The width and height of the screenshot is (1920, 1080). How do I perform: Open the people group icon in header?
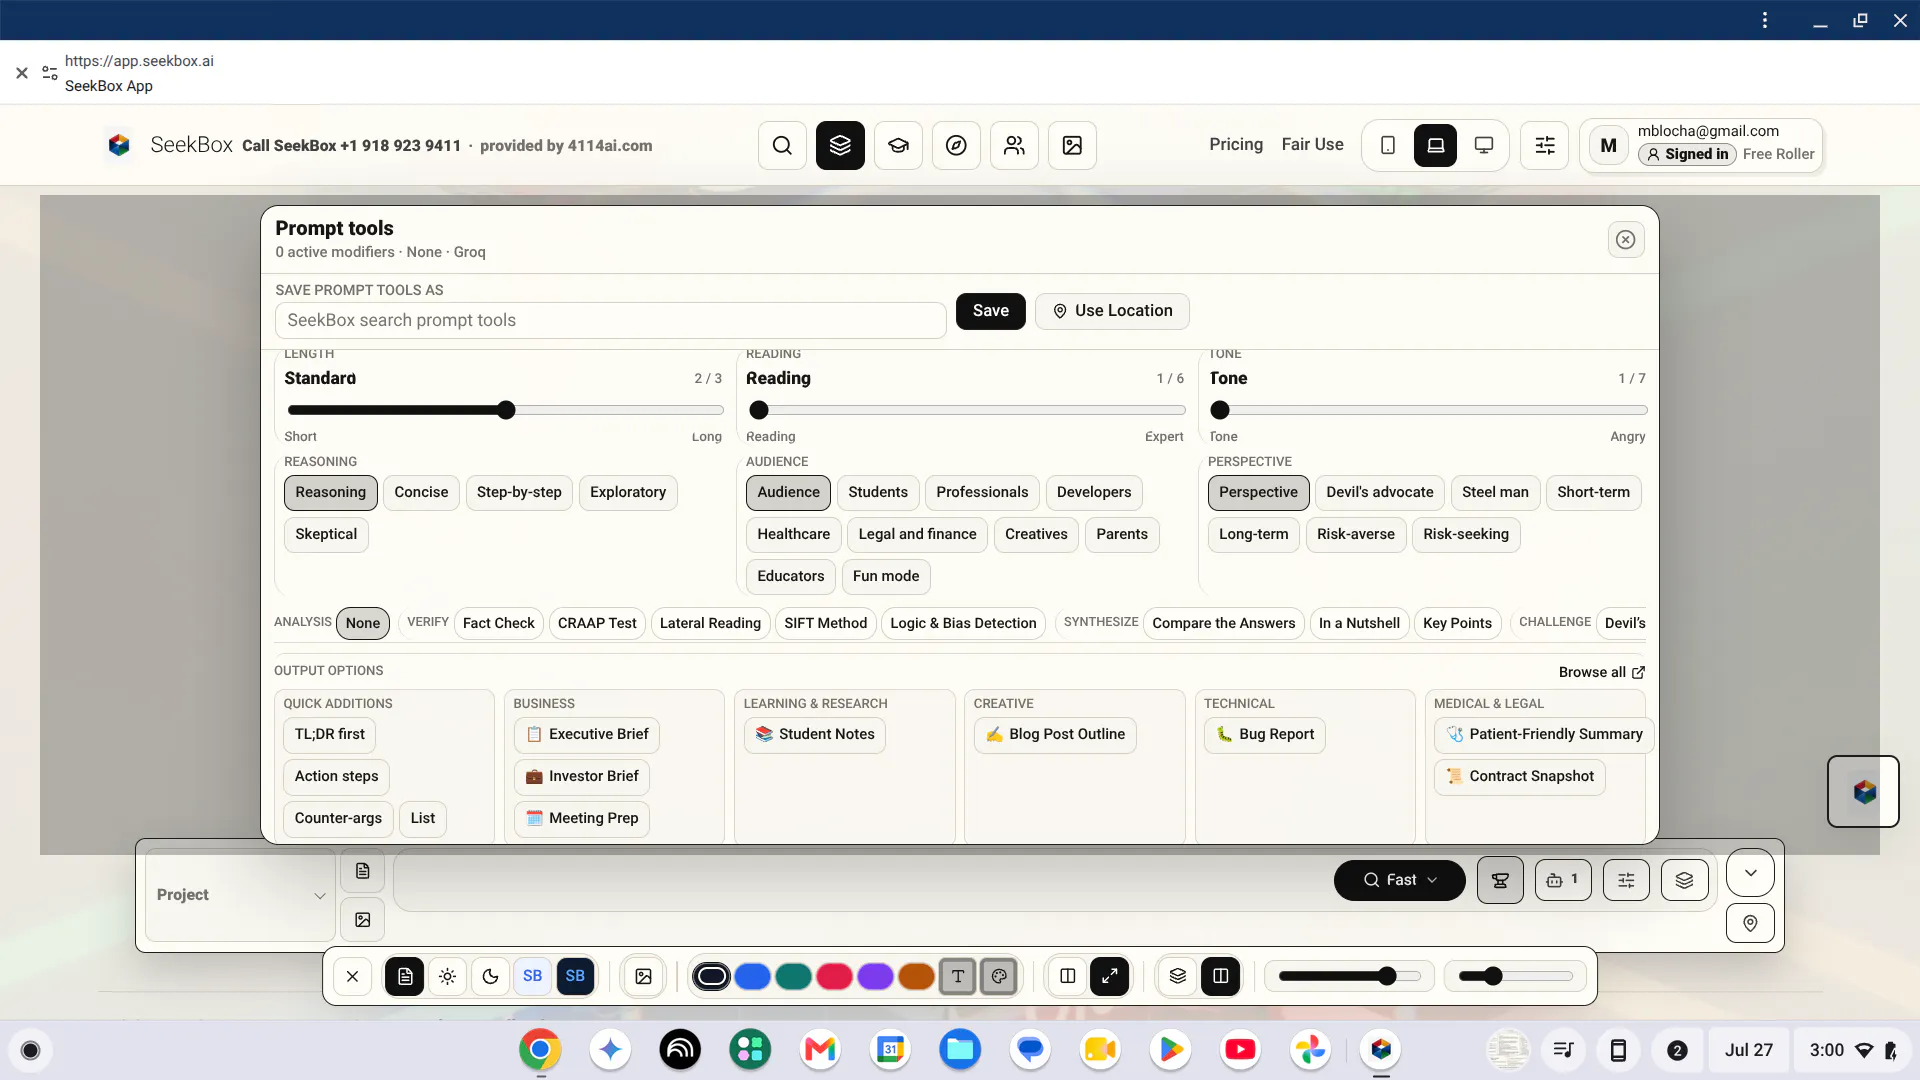click(x=1014, y=146)
